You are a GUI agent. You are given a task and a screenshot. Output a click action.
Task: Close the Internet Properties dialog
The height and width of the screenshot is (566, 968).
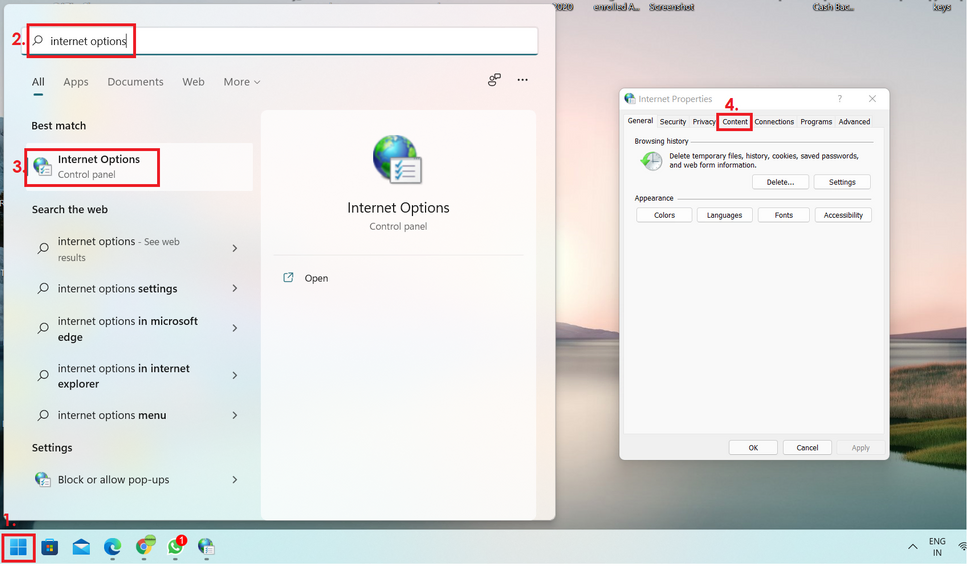pos(872,99)
